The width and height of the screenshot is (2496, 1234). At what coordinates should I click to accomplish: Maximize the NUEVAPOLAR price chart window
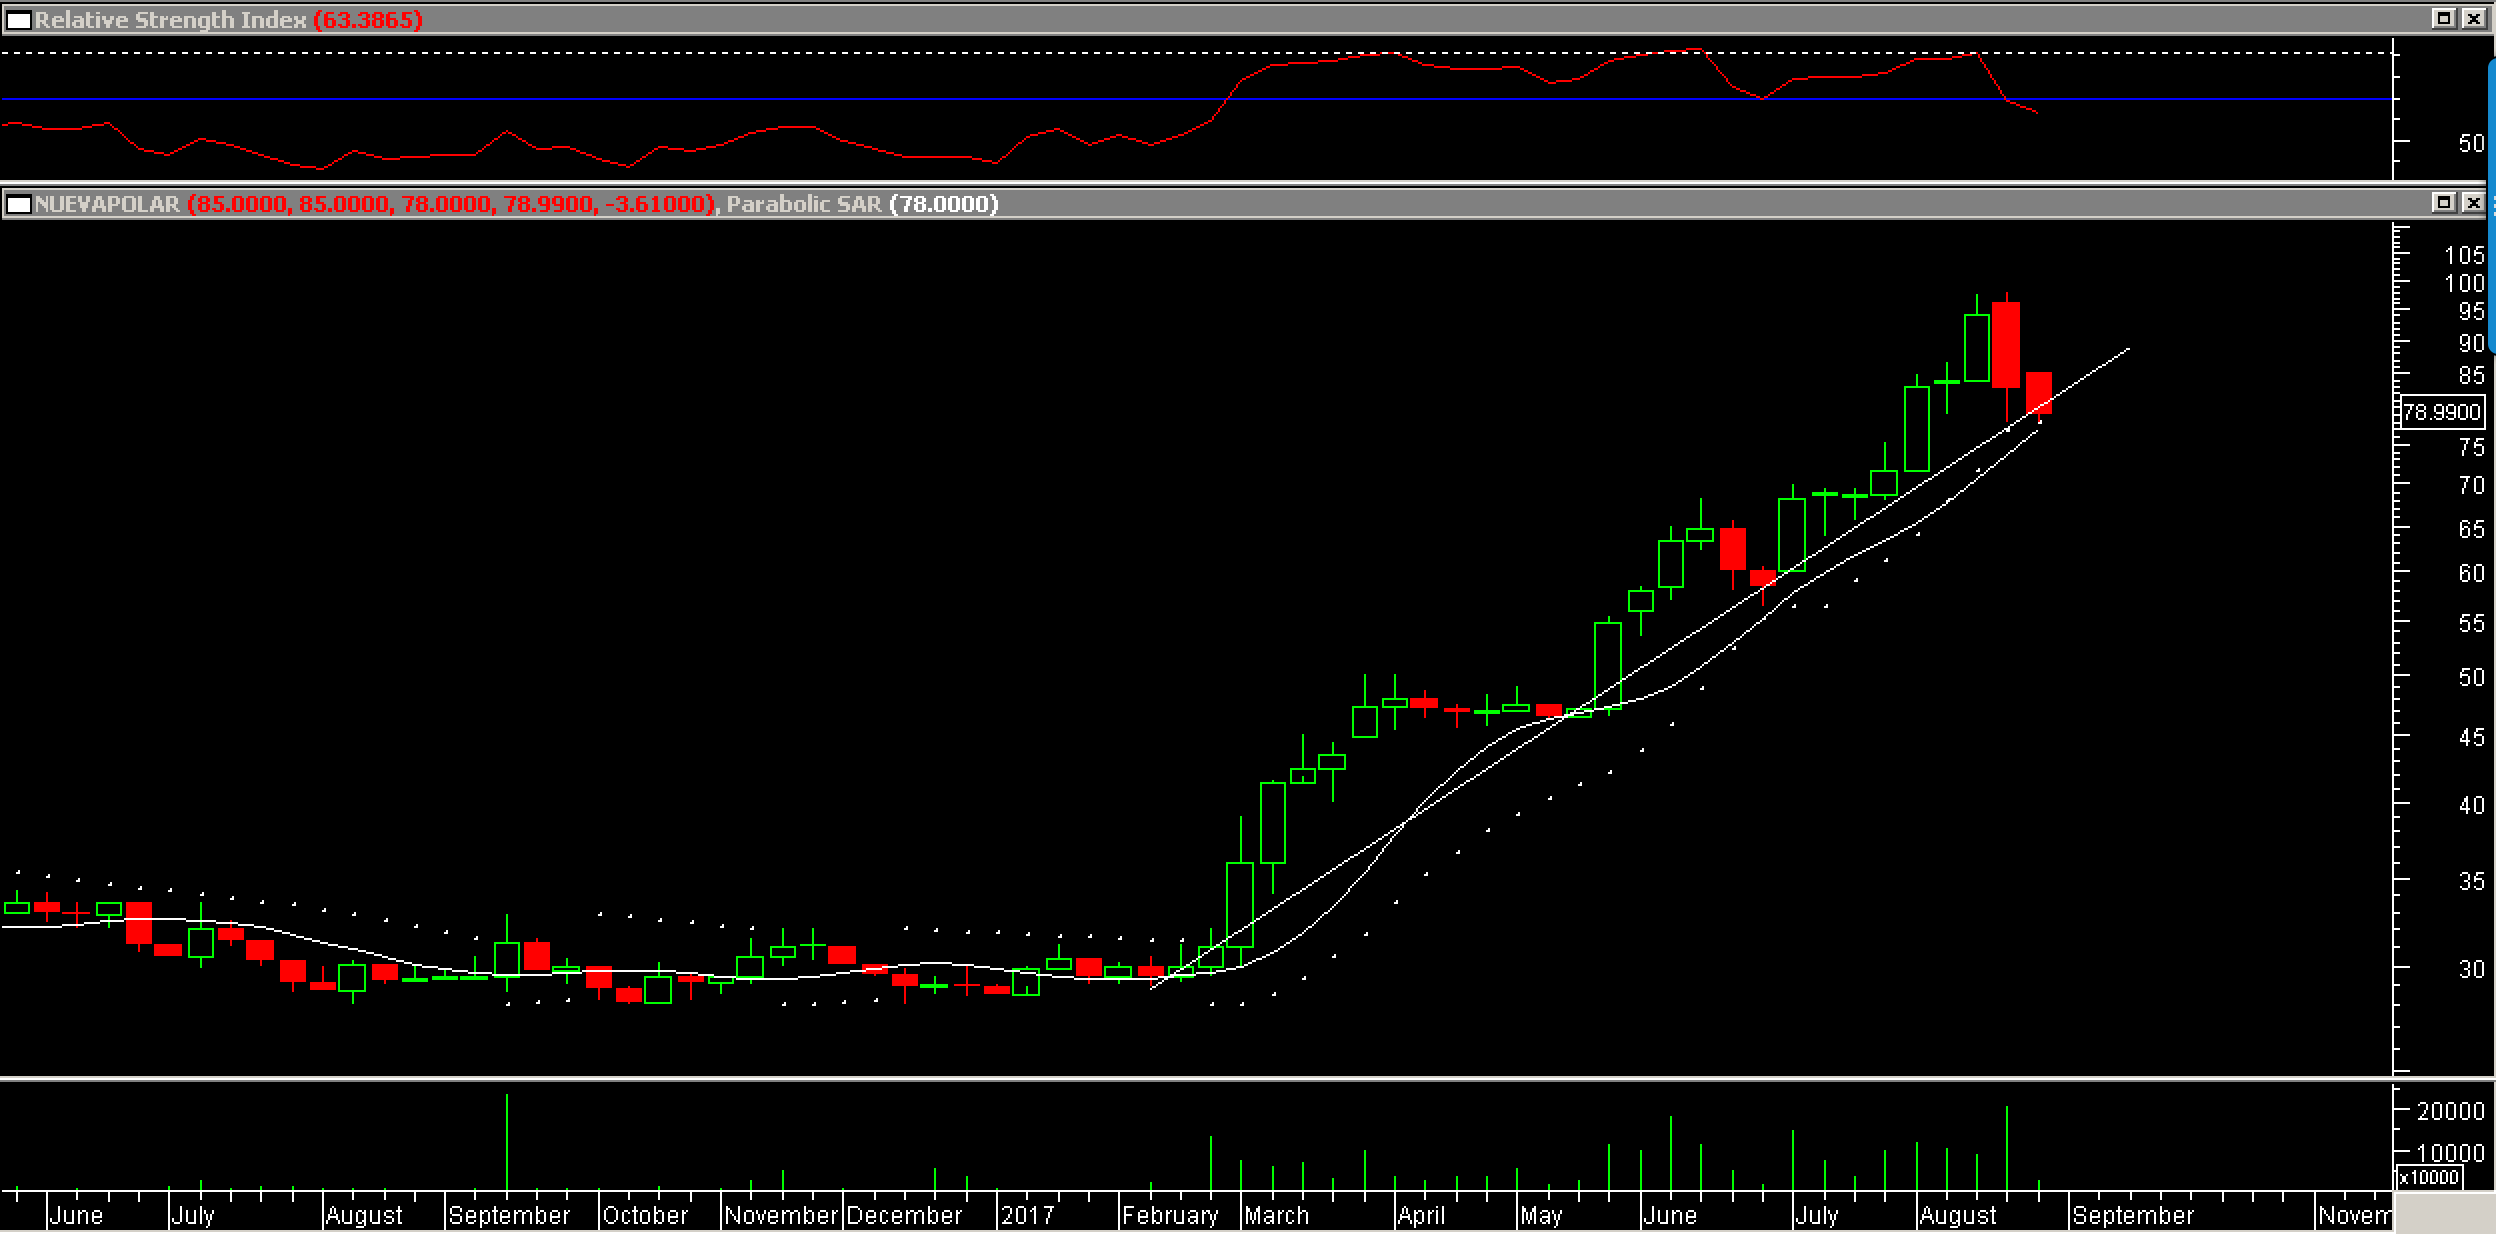[x=2443, y=203]
